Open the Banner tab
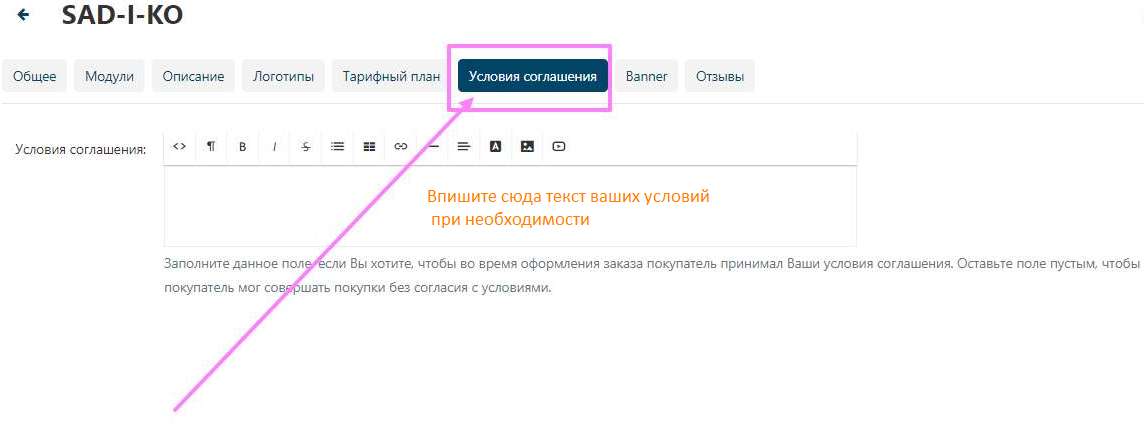1144x424 pixels. tap(646, 76)
